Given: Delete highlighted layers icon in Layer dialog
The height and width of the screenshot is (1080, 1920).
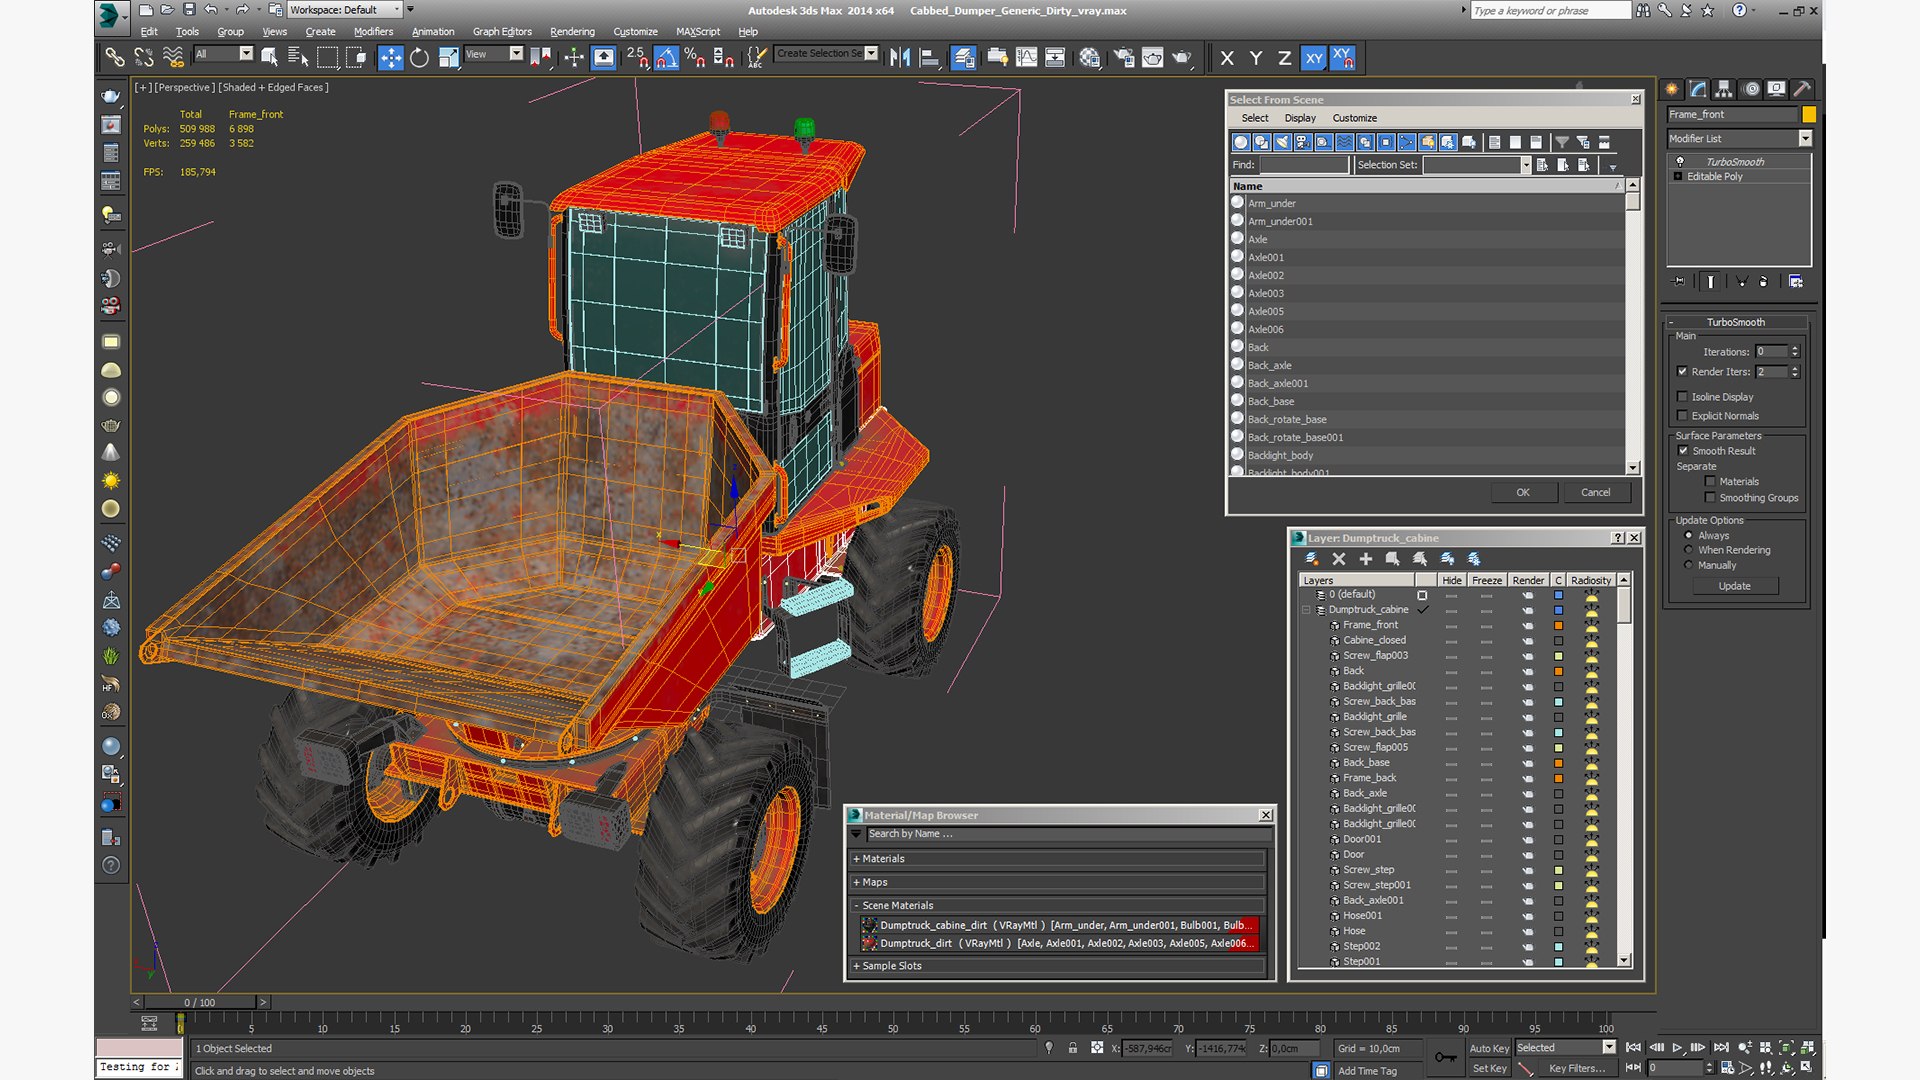Looking at the screenshot, I should 1339,559.
